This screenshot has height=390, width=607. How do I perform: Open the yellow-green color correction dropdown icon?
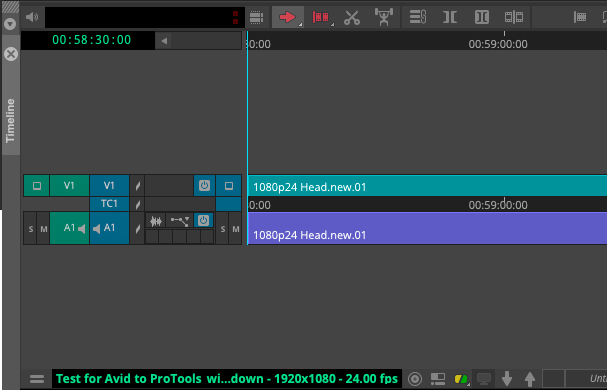coord(461,379)
